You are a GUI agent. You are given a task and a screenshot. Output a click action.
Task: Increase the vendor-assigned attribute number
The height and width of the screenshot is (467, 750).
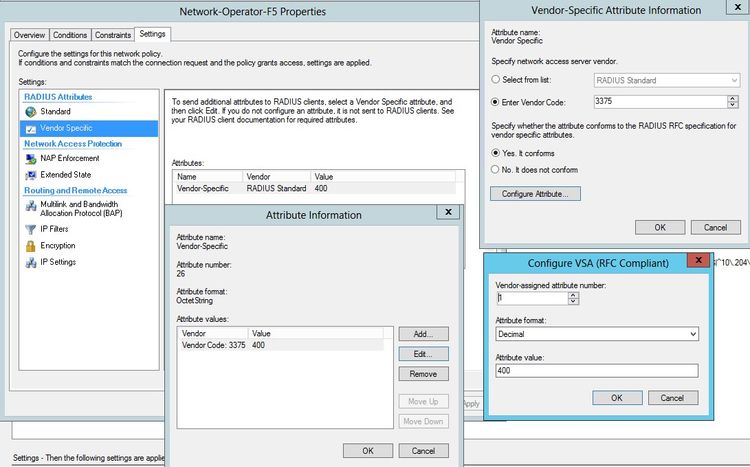573,295
